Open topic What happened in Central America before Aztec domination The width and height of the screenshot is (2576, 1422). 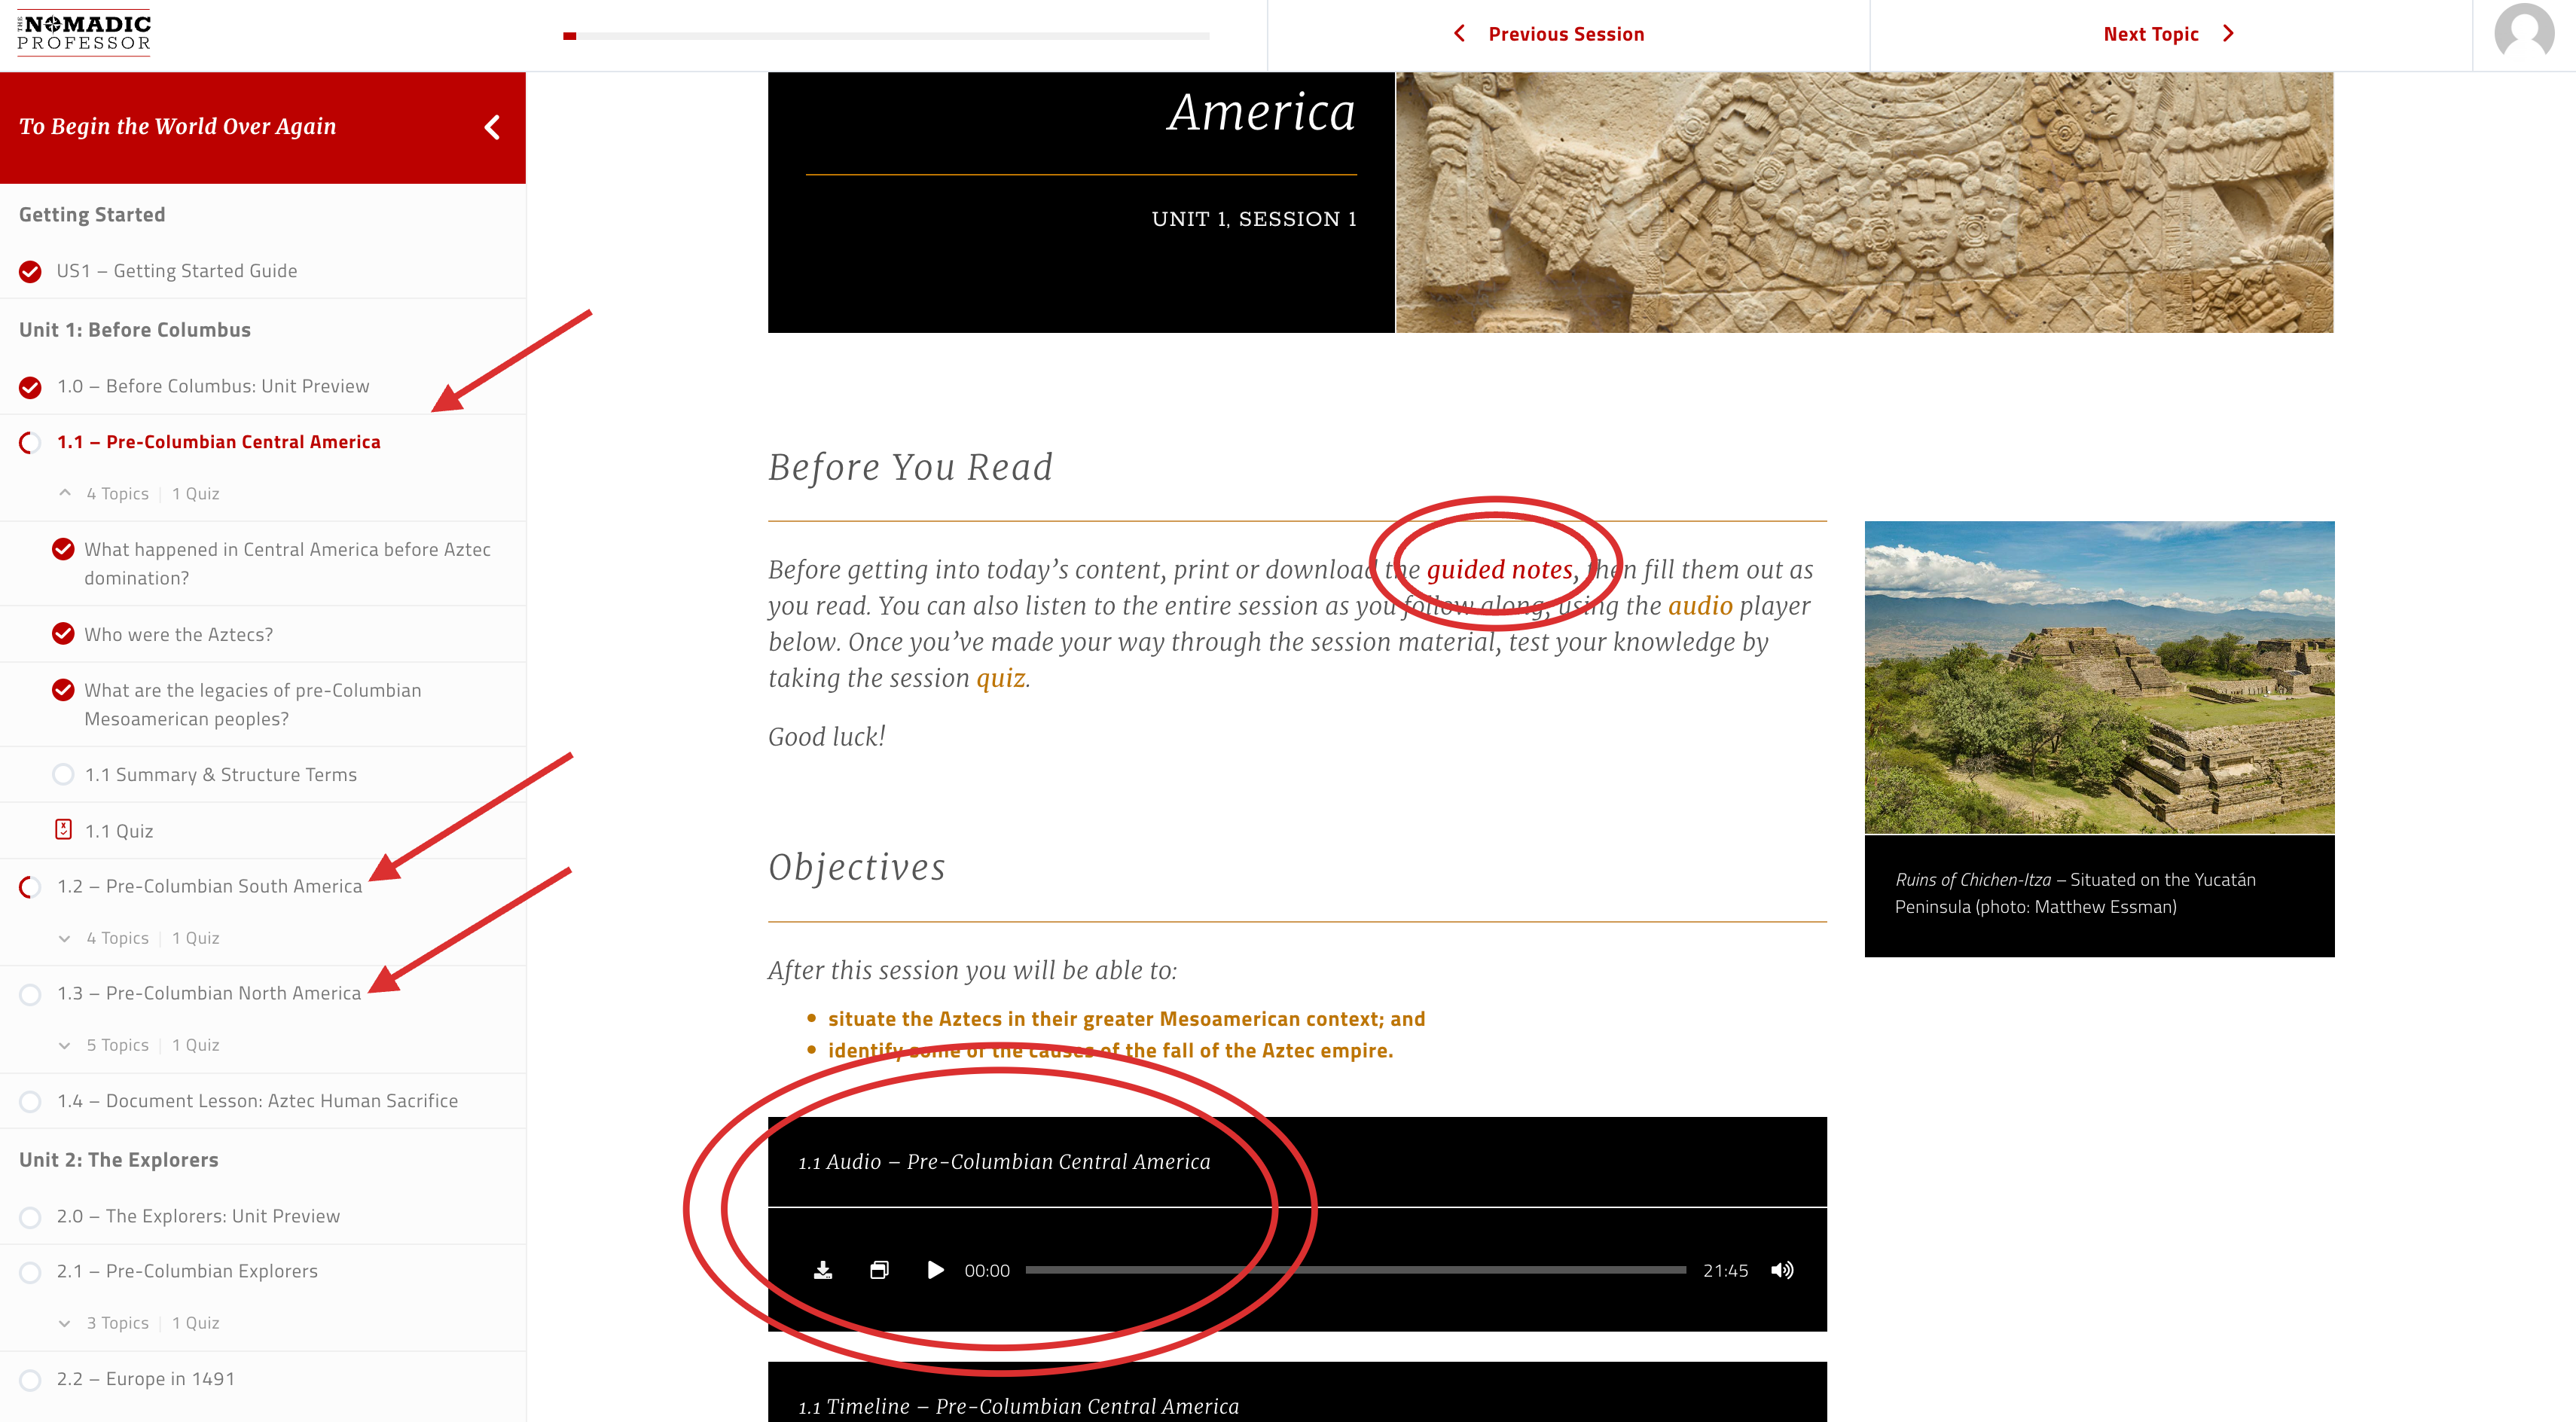click(288, 563)
